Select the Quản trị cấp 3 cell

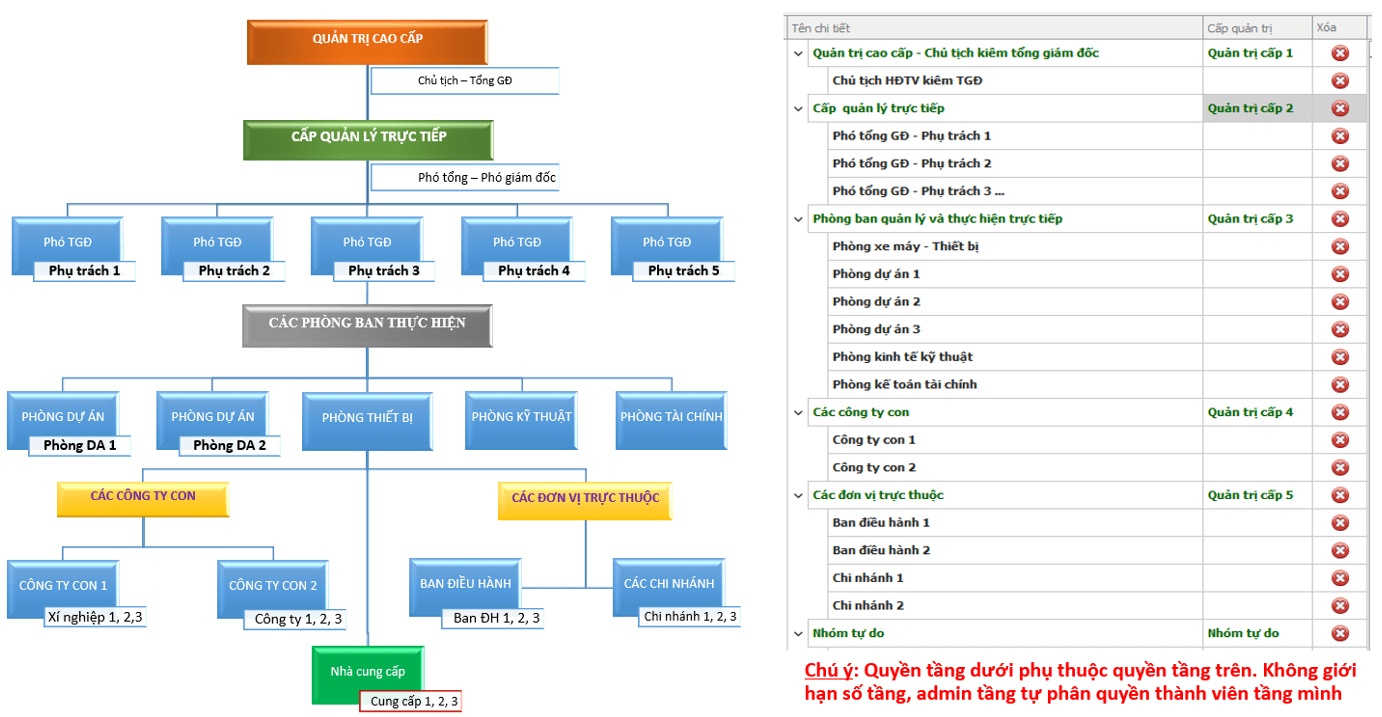[1257, 219]
